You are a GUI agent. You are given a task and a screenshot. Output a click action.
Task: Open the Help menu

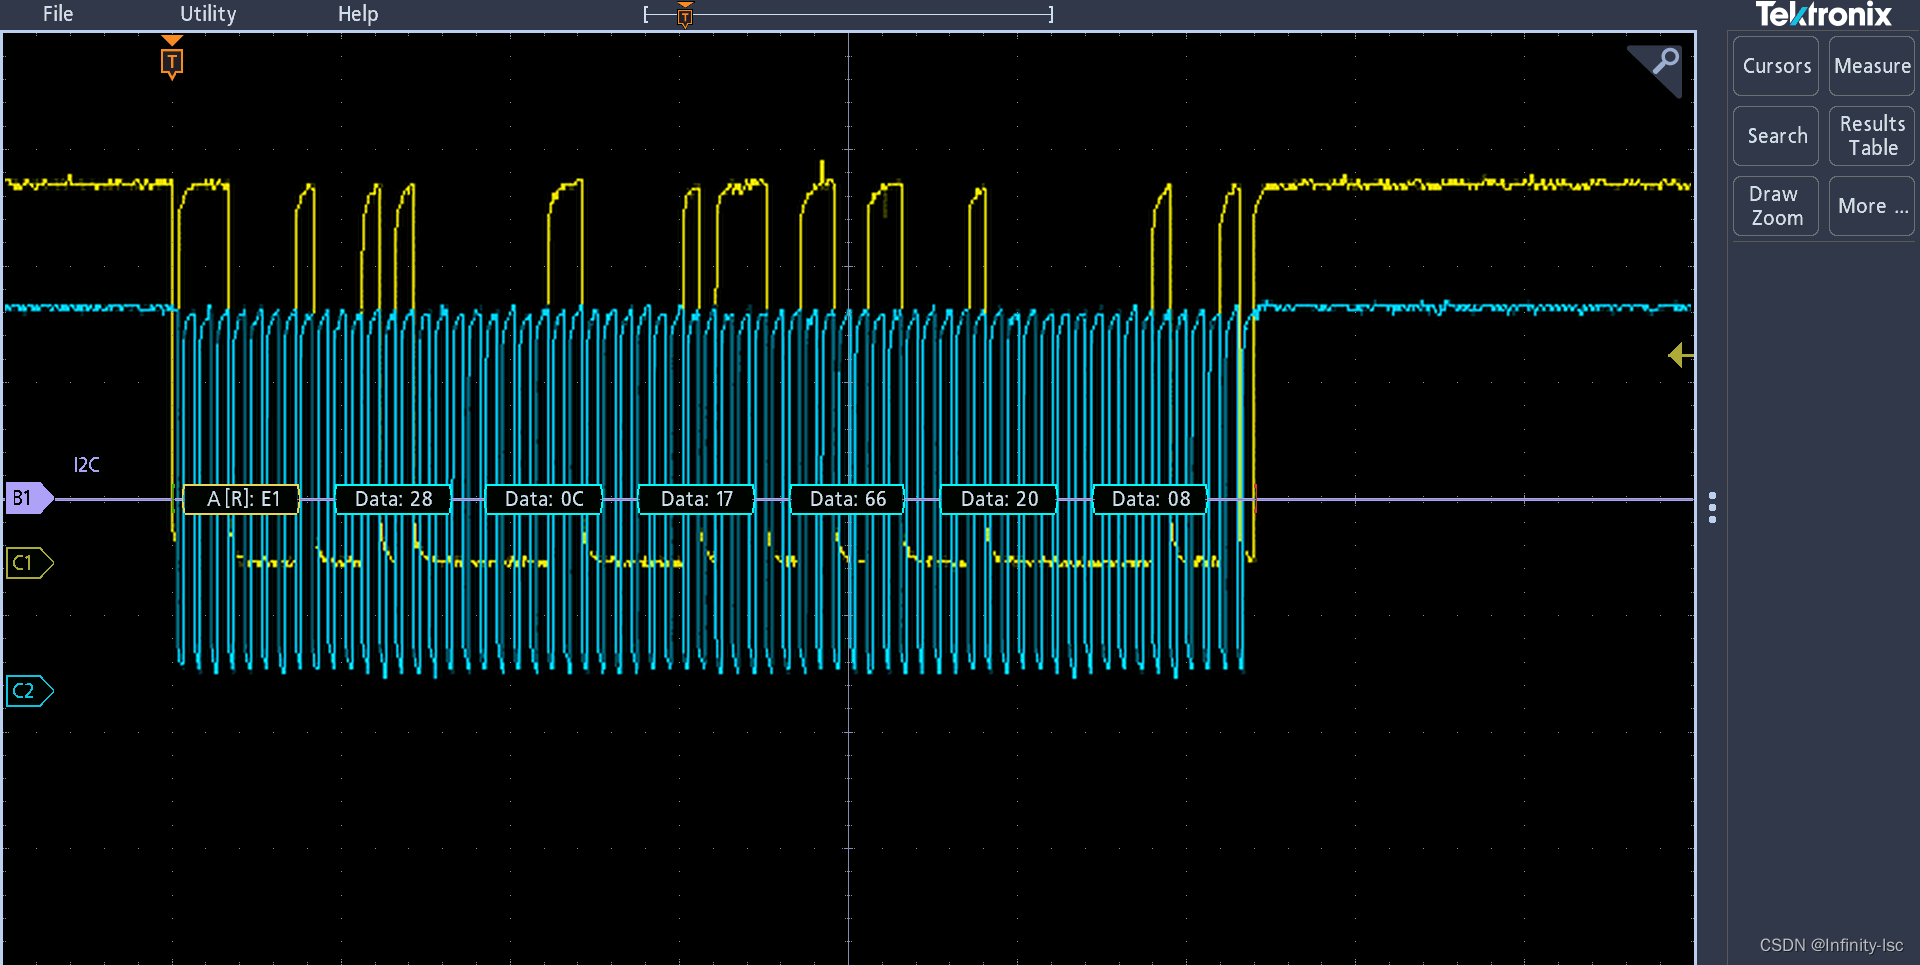[x=358, y=14]
